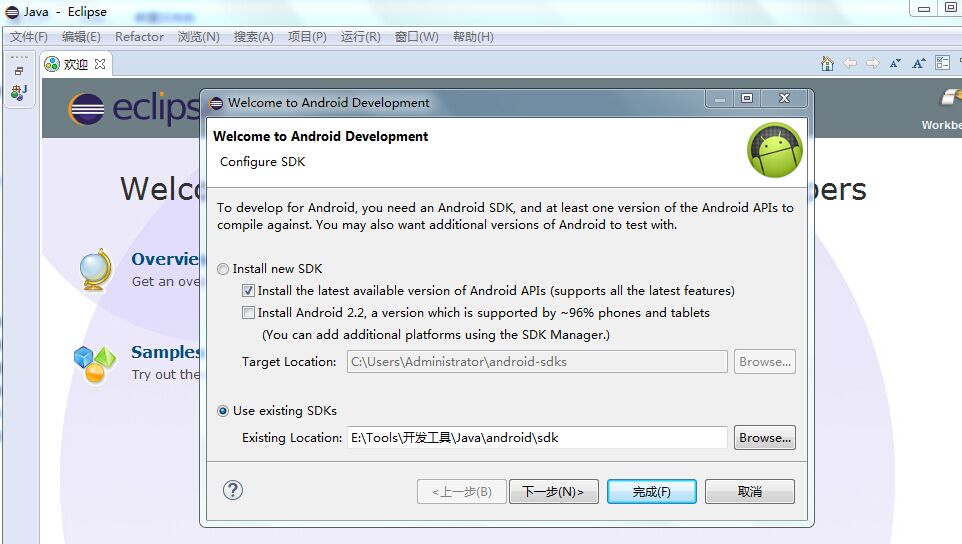Click the back arrow in Welcome toolbar
The height and width of the screenshot is (544, 962).
(850, 63)
